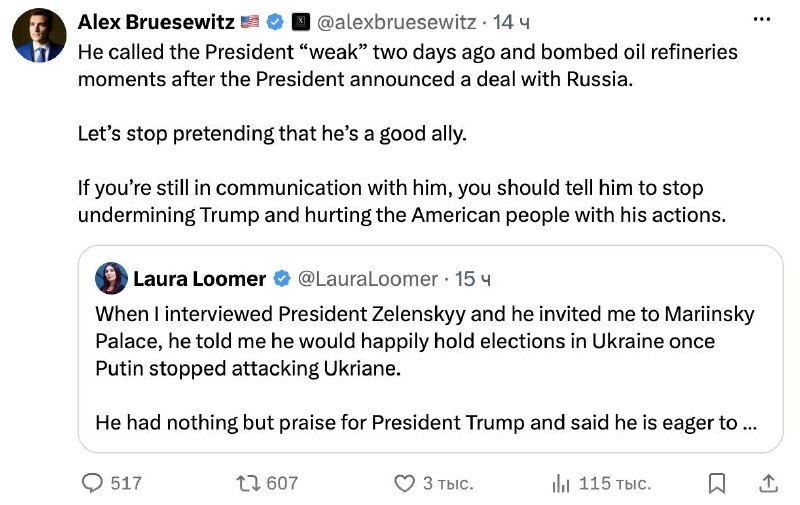Viewport: 800px width, 505px height.
Task: Click Alex Bruesewitz's blue verified badge
Action: (276, 22)
